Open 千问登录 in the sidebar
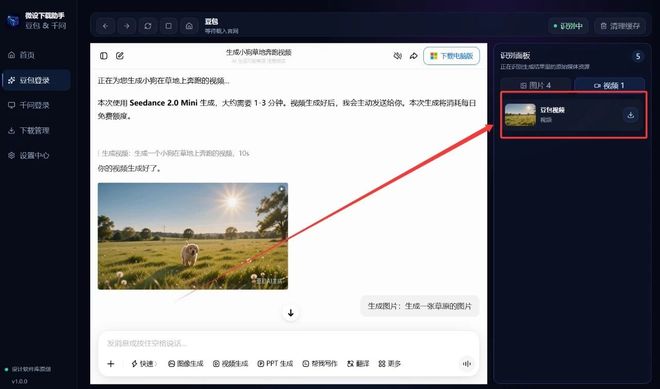660x389 pixels. [36, 105]
